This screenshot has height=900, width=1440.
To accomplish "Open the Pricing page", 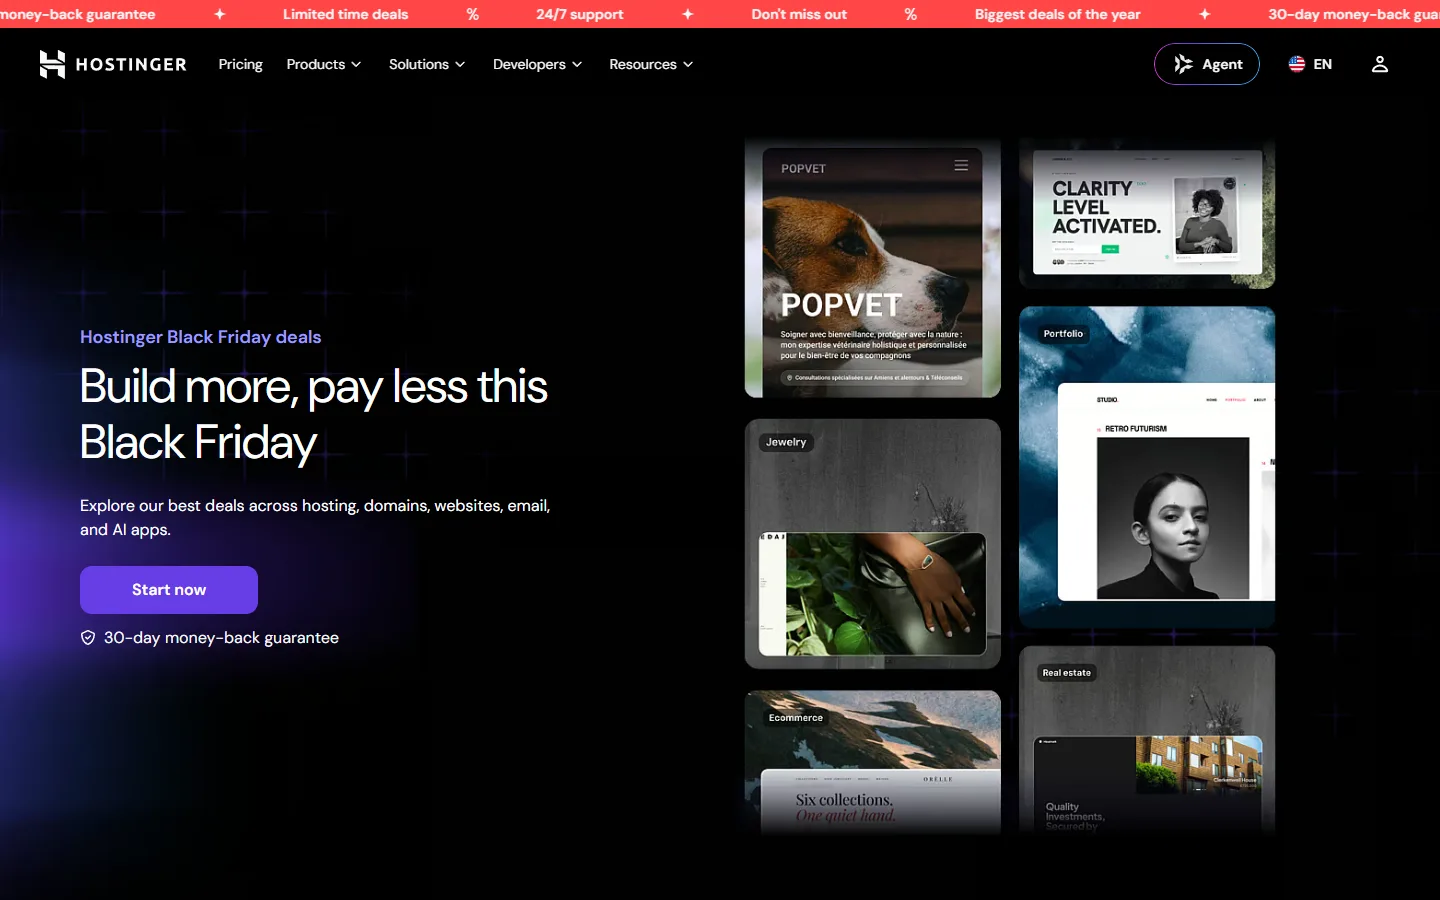I will click(241, 64).
